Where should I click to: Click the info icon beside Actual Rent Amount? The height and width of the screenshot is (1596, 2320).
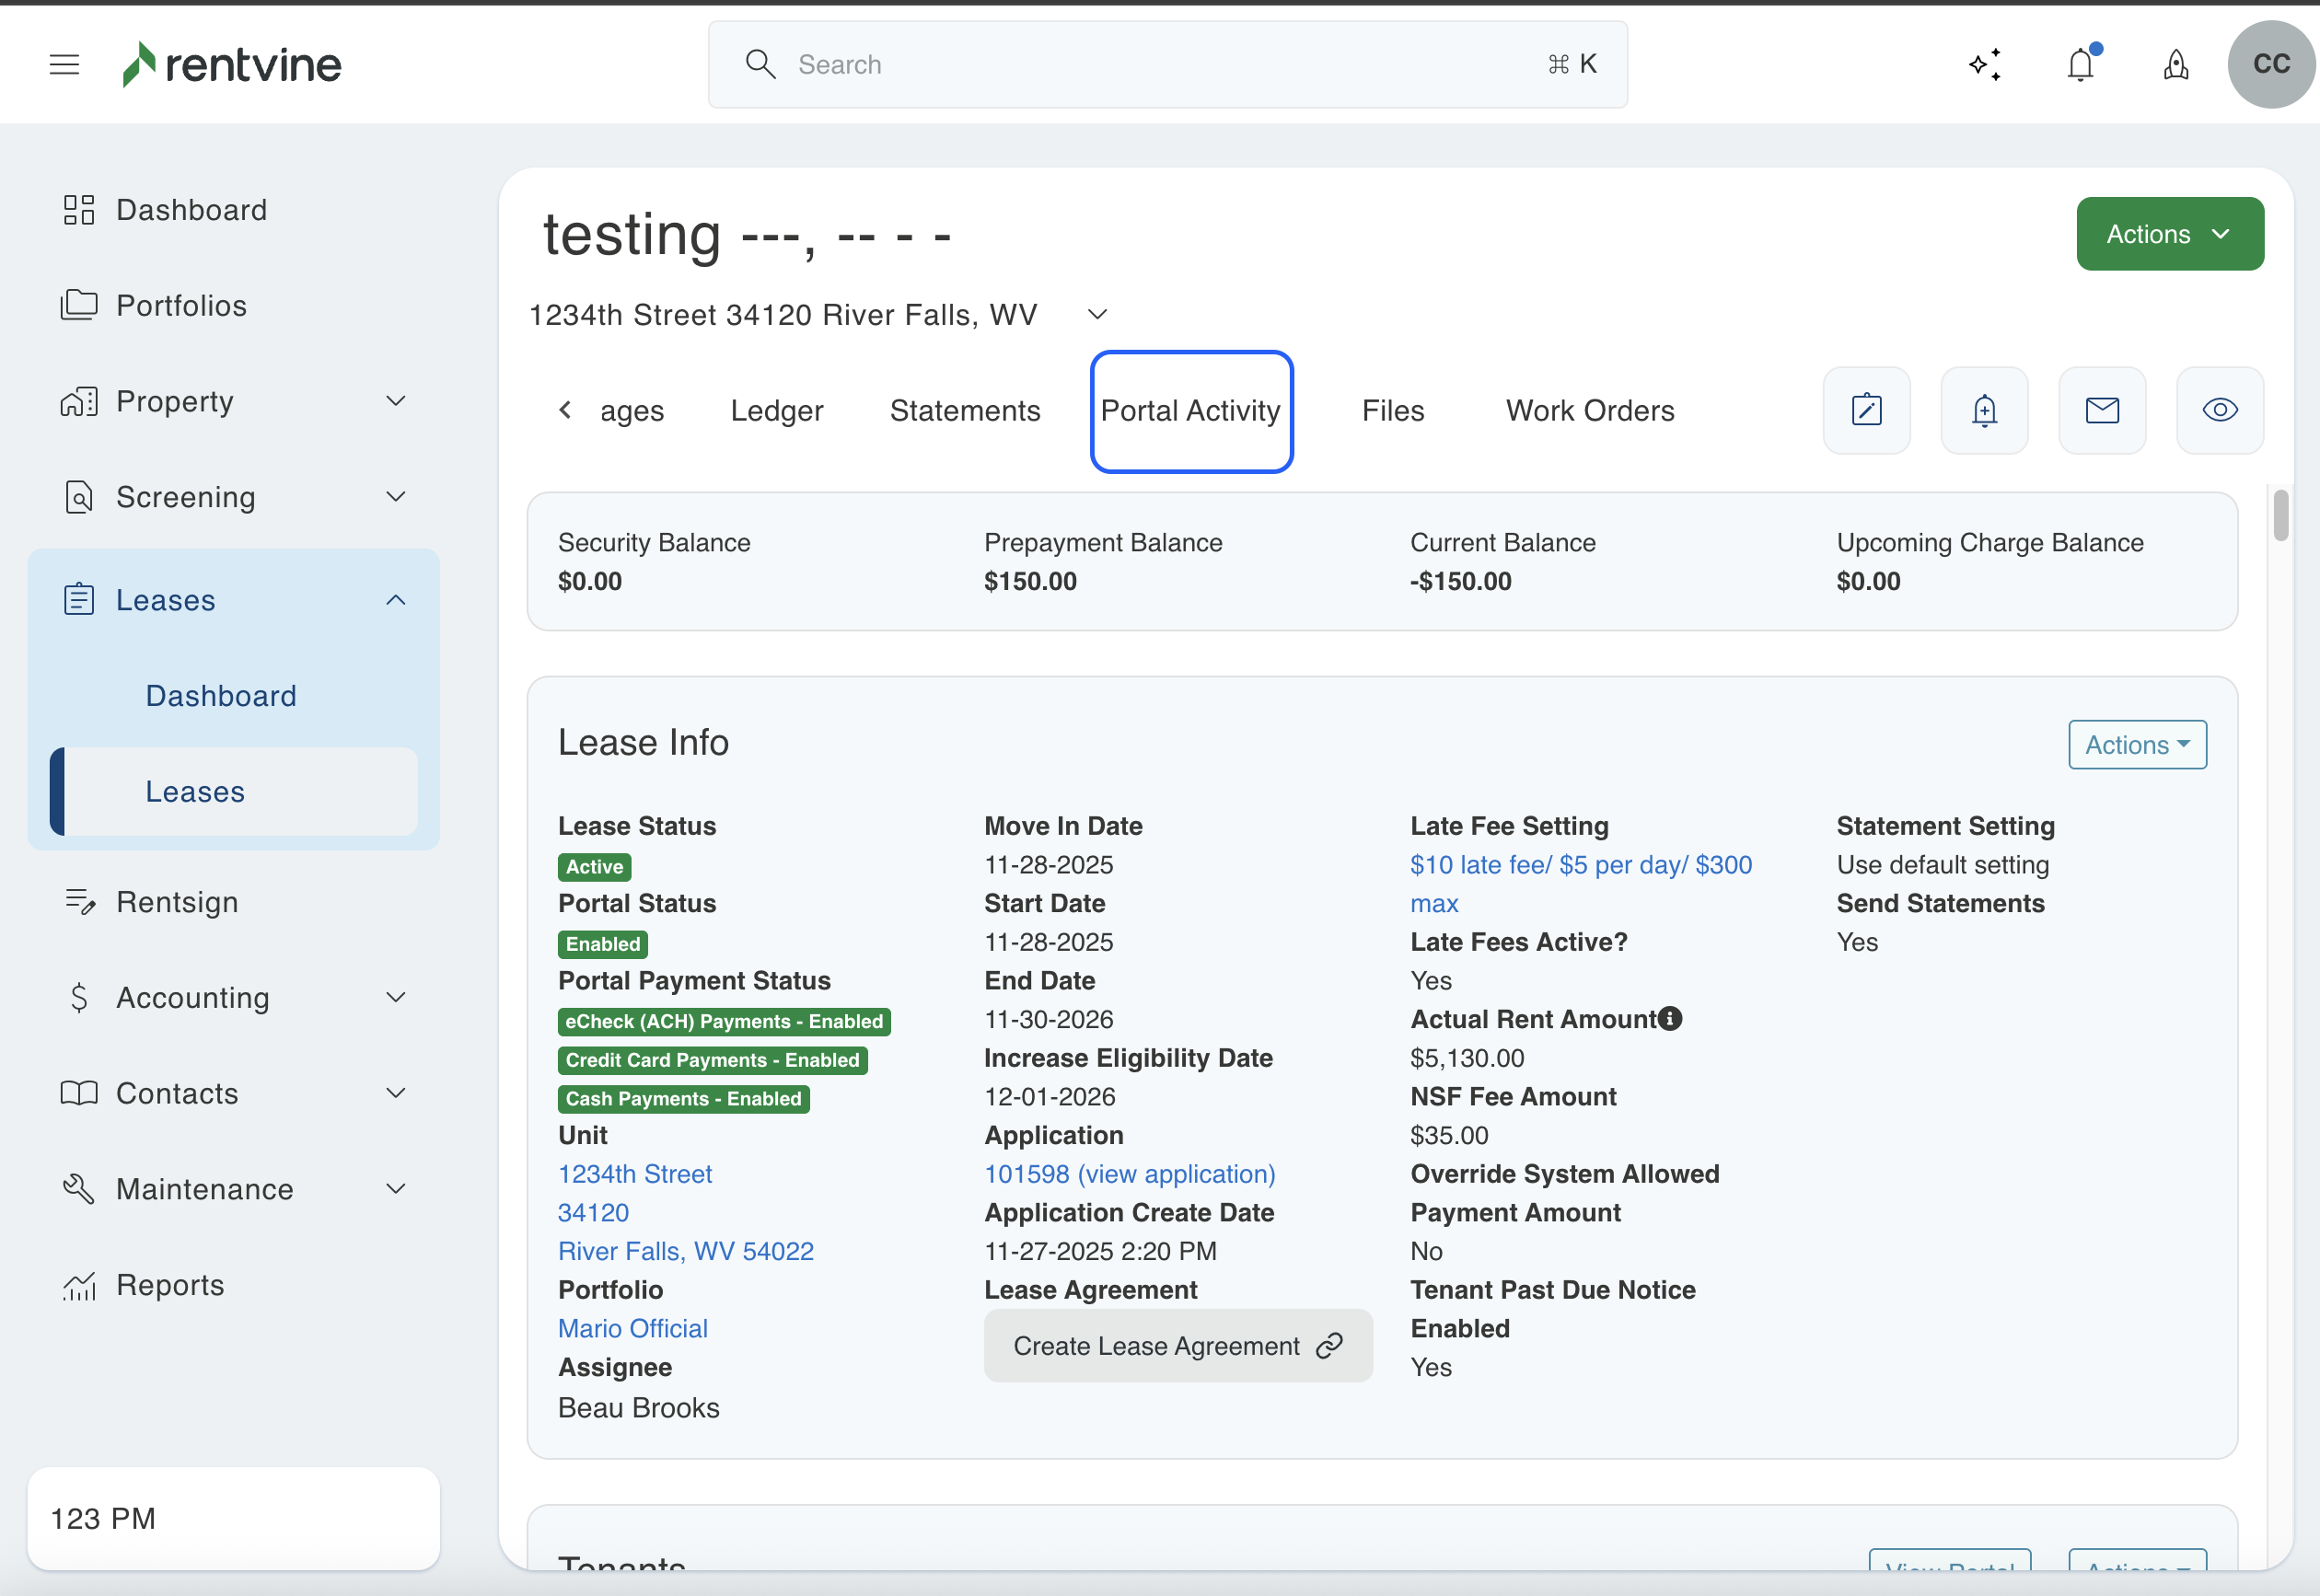pyautogui.click(x=1670, y=1018)
